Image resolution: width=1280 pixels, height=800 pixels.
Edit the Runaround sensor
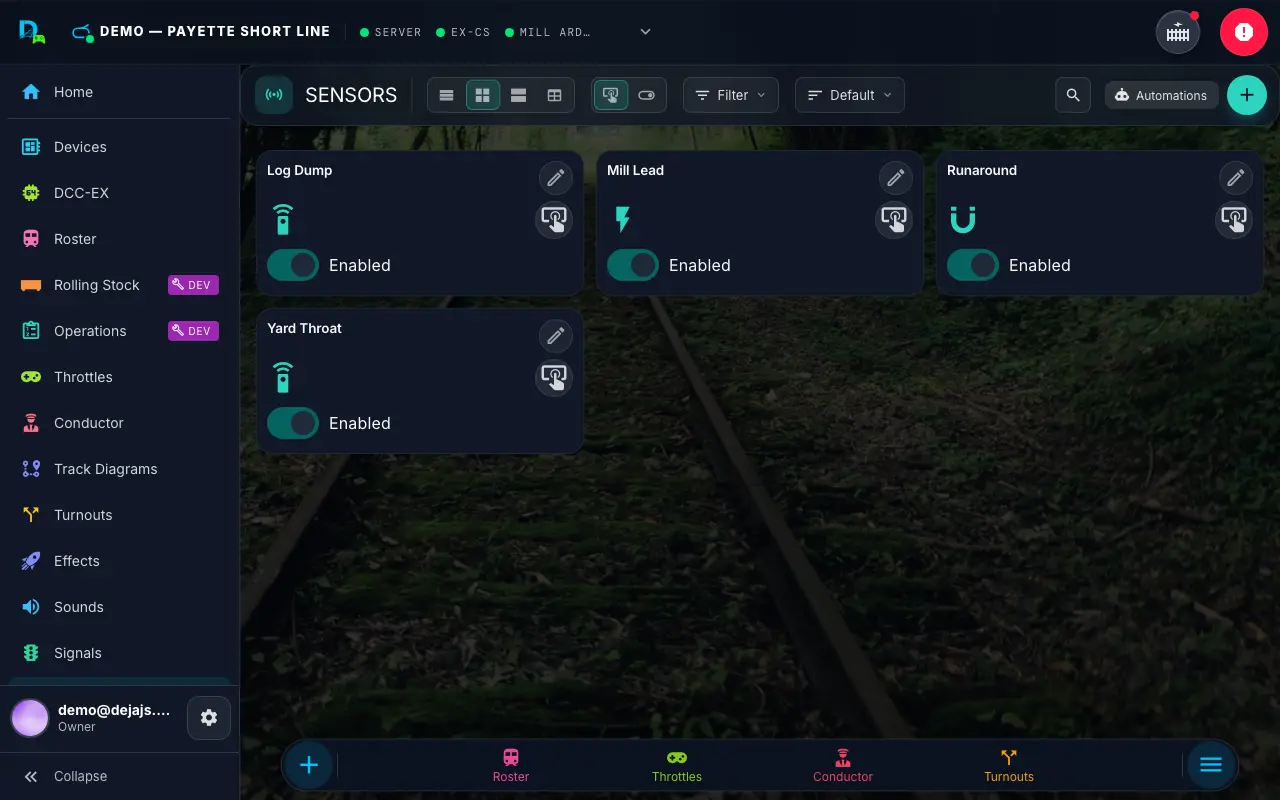pyautogui.click(x=1236, y=178)
